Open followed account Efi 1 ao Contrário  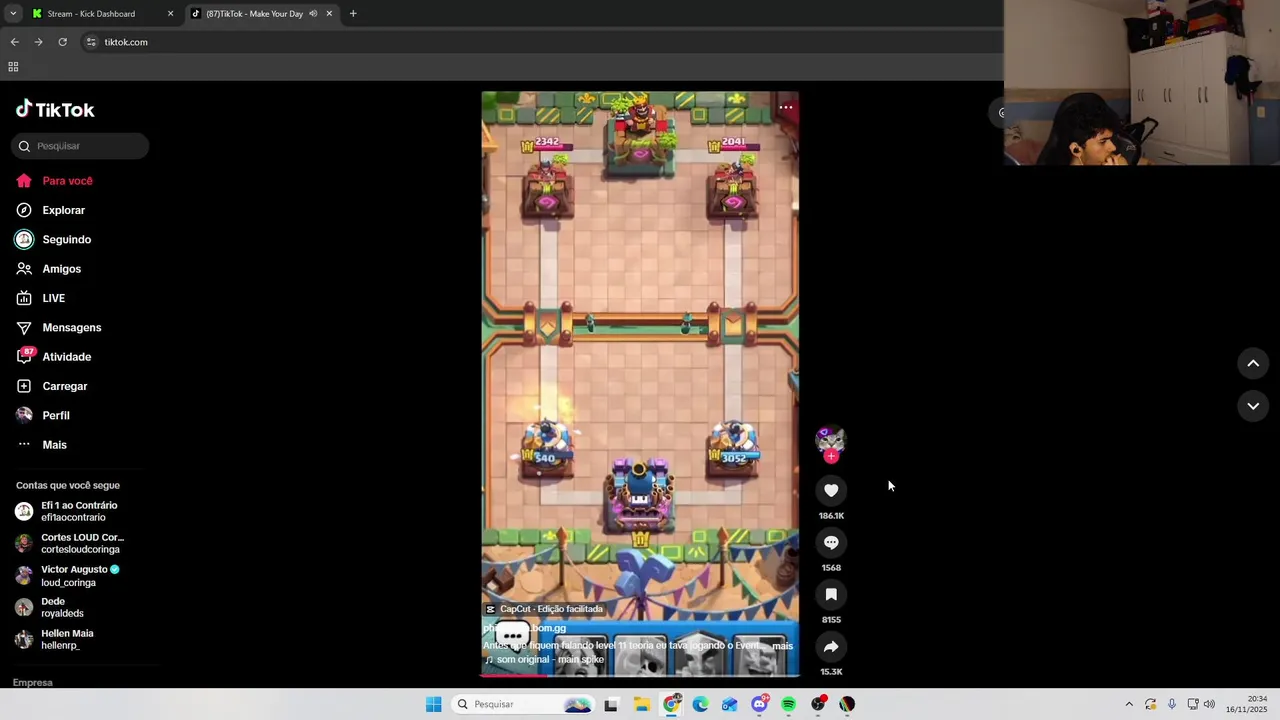(x=67, y=511)
